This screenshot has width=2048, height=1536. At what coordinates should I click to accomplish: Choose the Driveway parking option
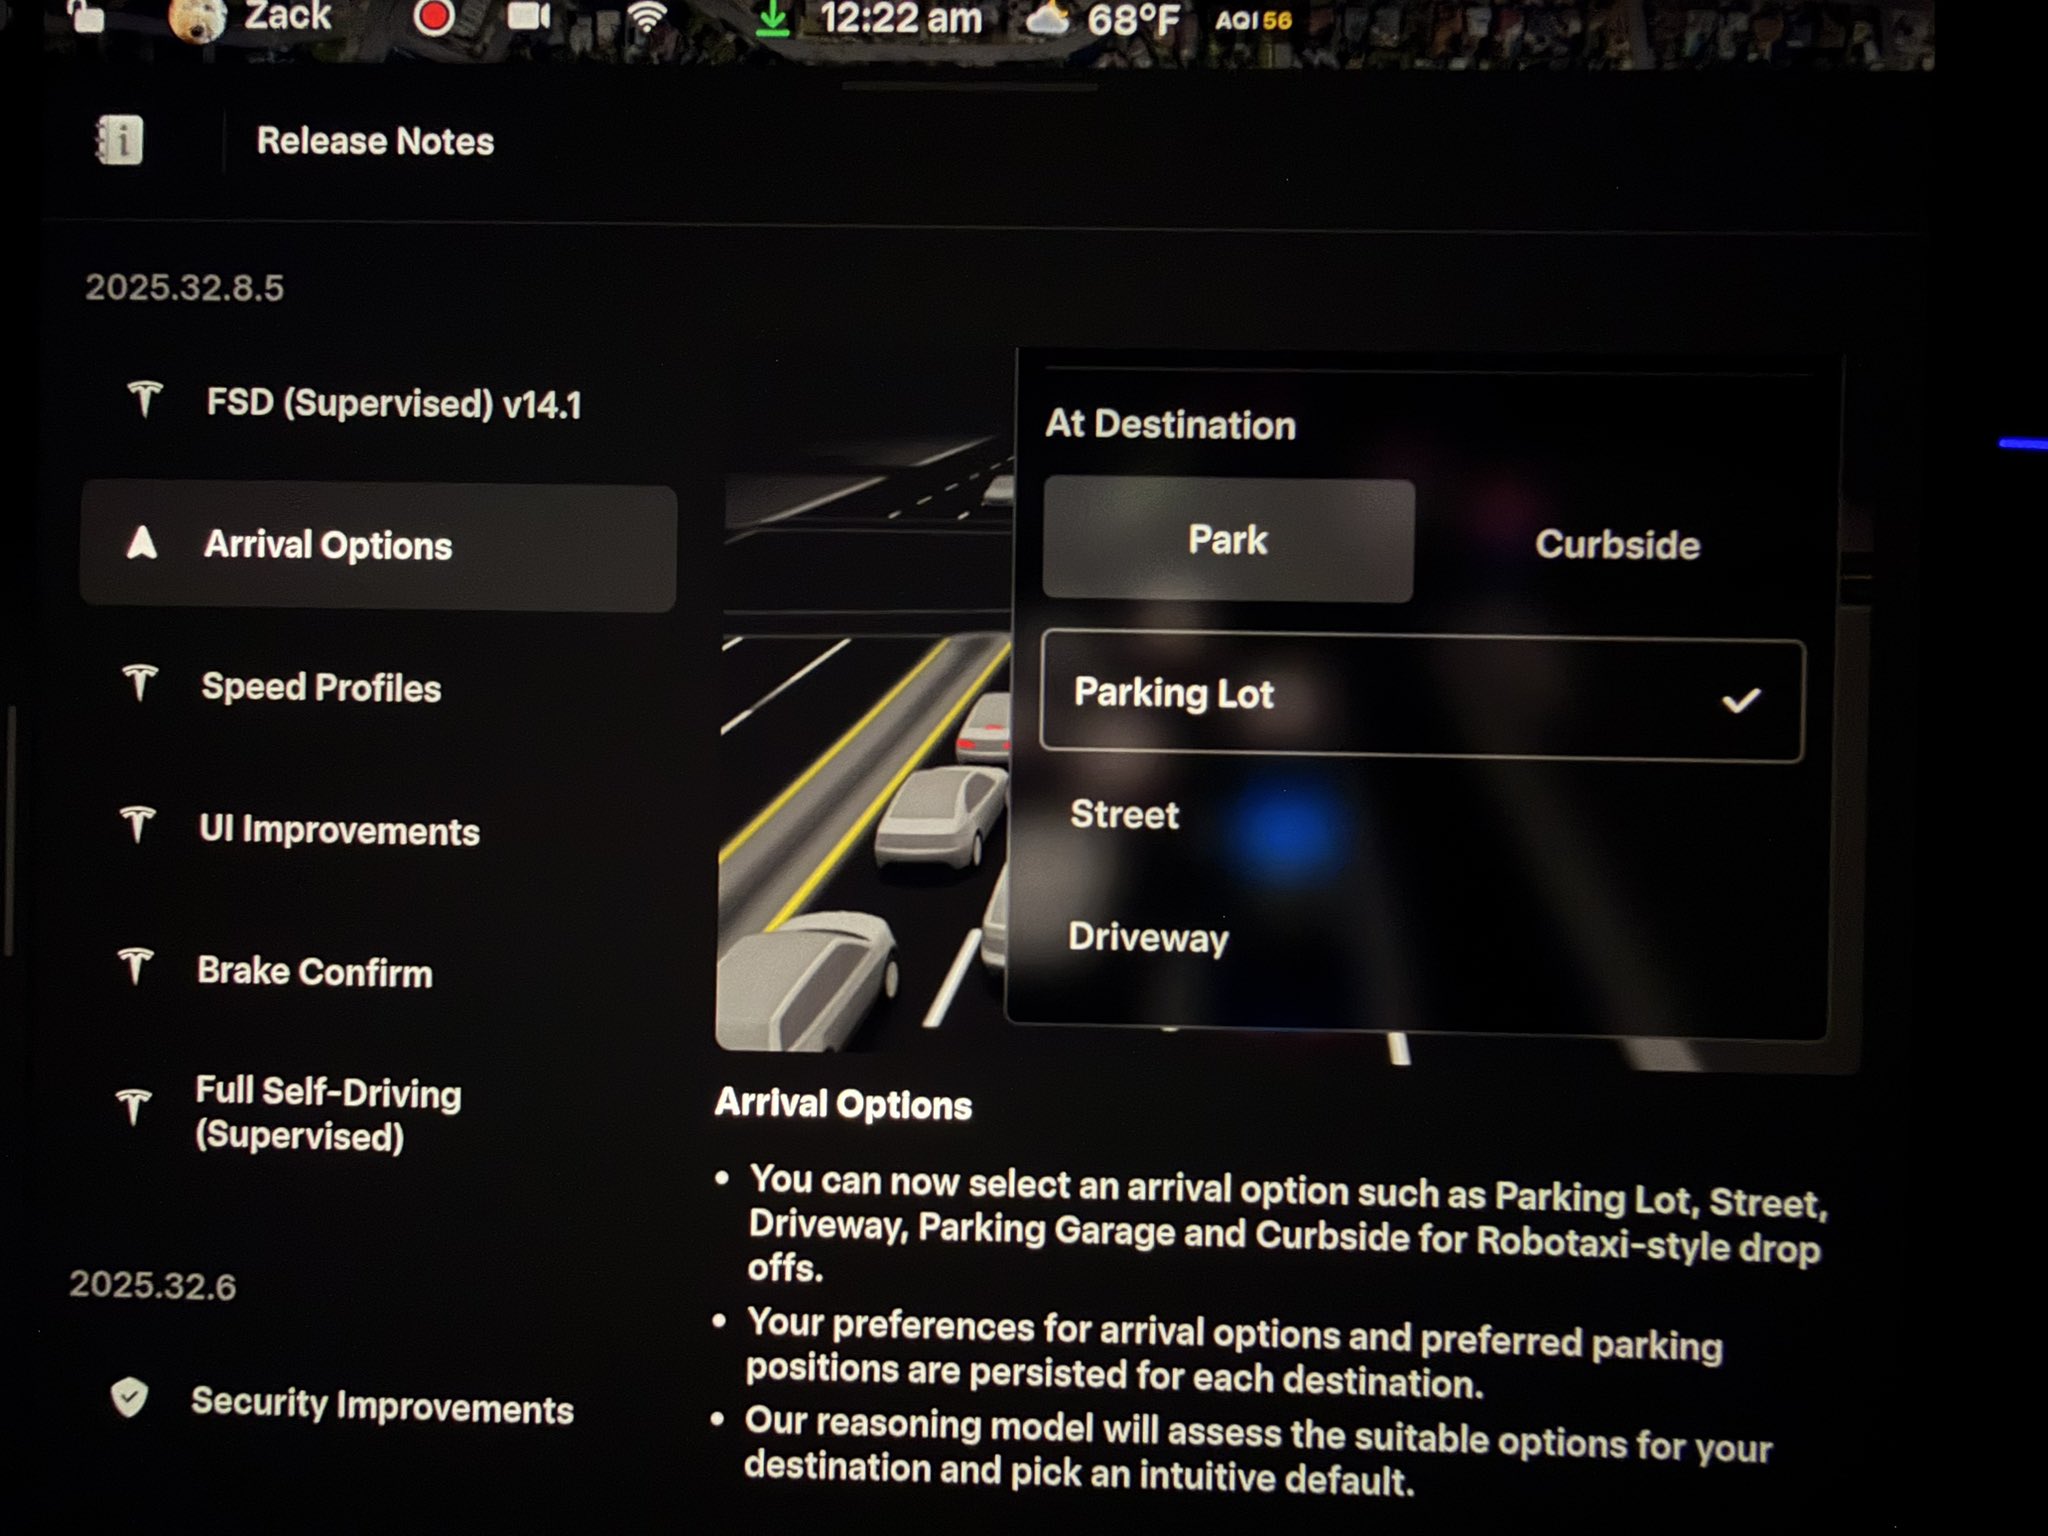tap(1148, 938)
